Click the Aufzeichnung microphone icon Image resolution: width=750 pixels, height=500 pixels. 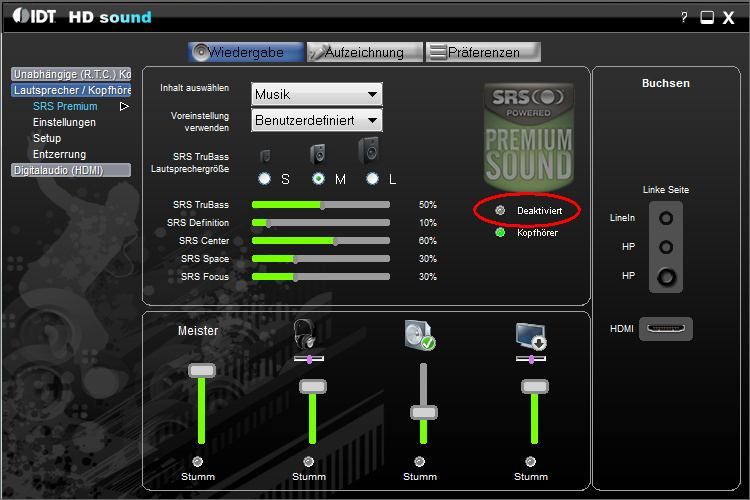point(317,53)
